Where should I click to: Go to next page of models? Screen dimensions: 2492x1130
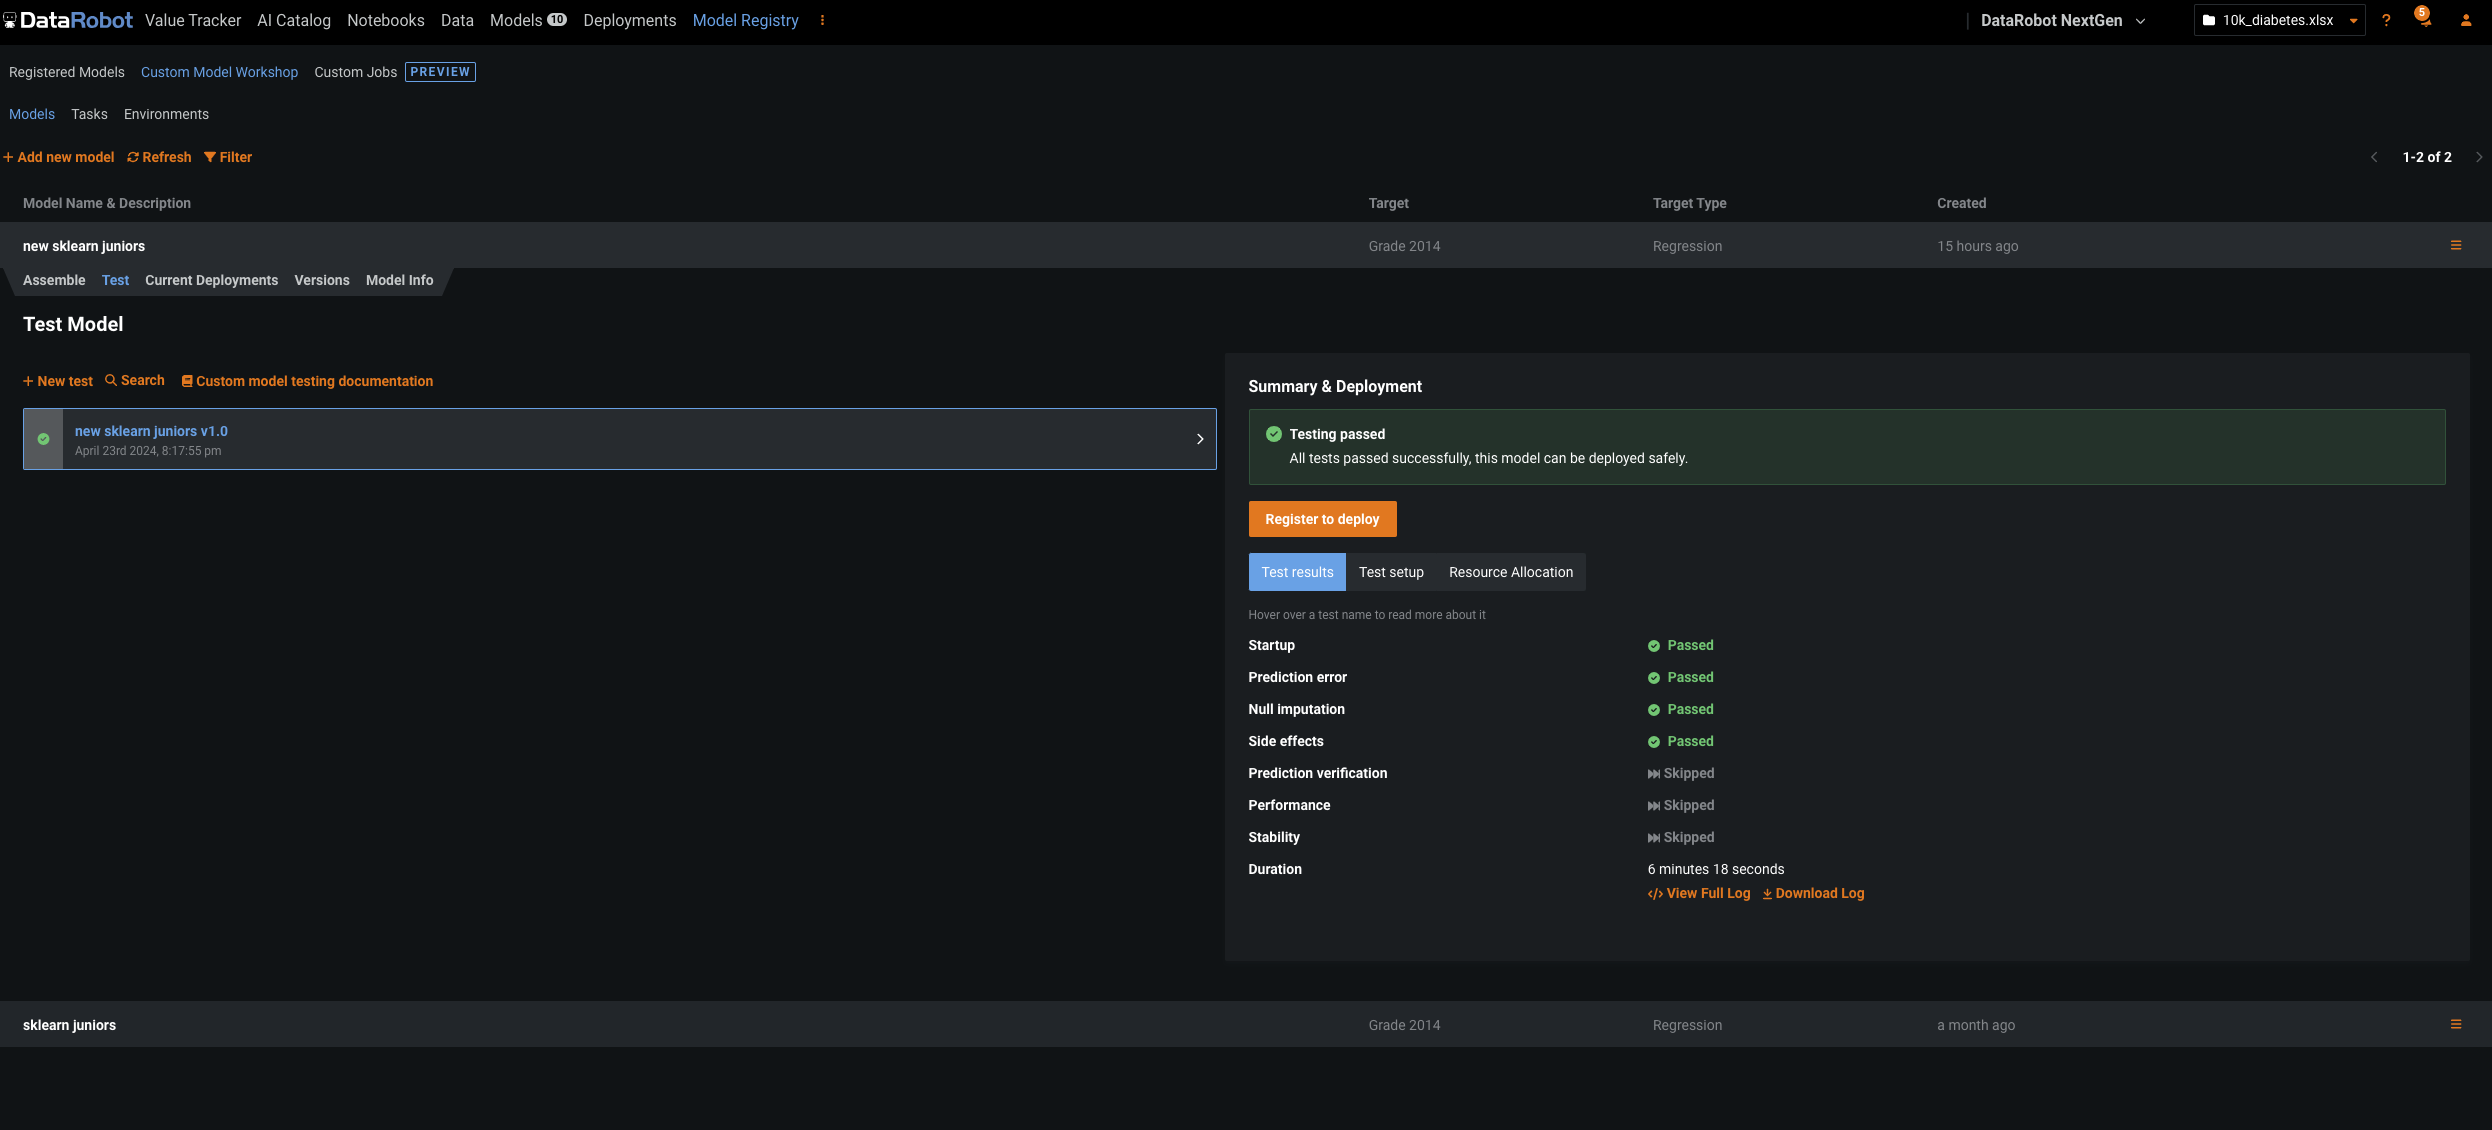2478,157
